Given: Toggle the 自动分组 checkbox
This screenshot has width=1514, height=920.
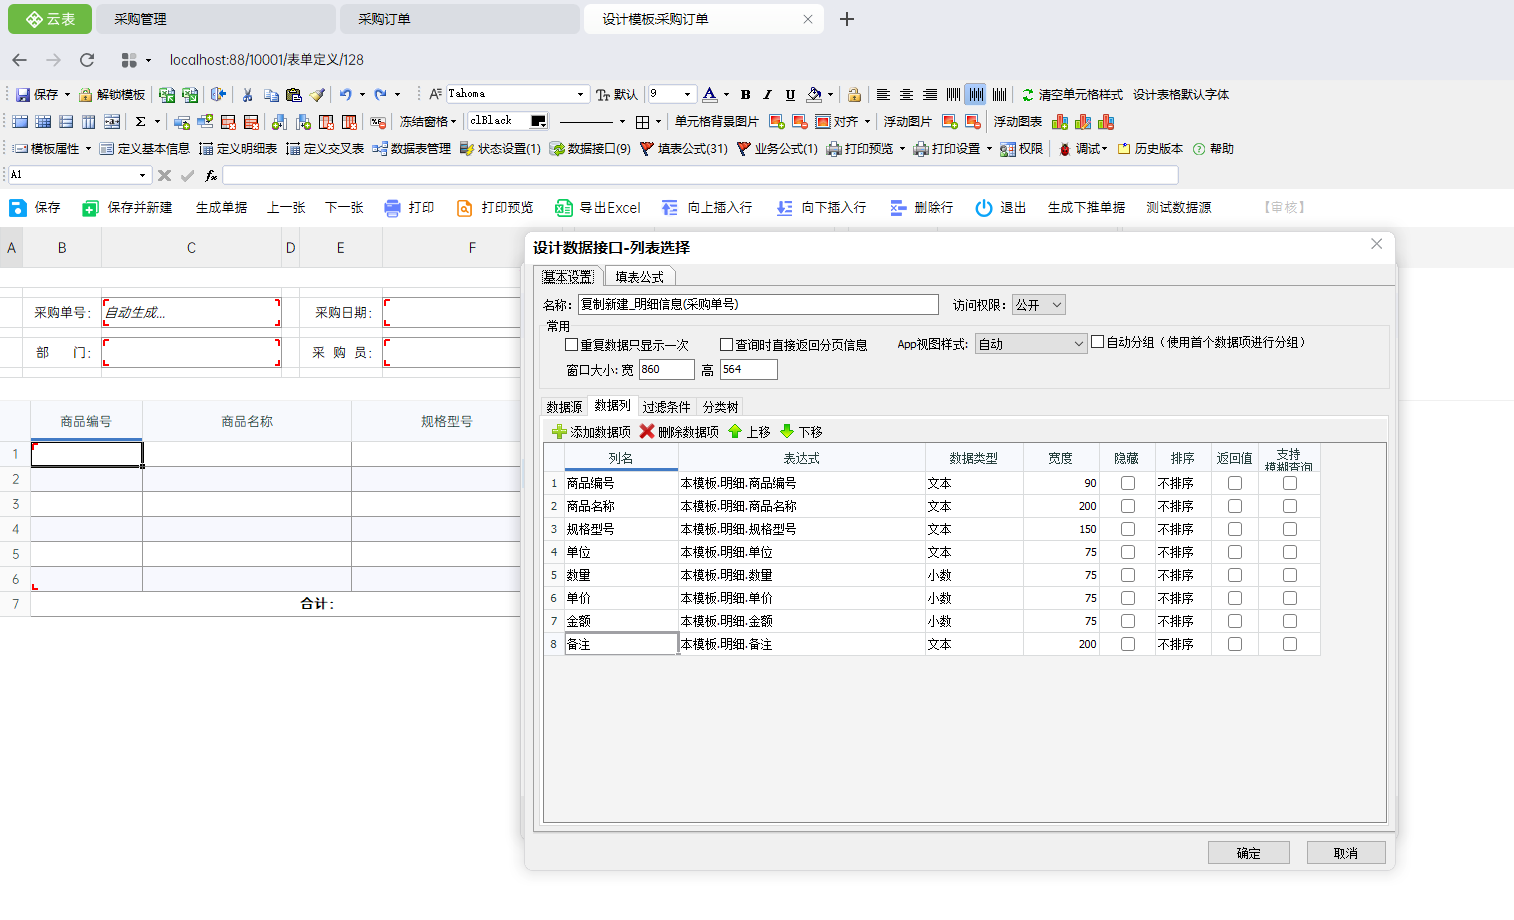Looking at the screenshot, I should tap(1098, 342).
